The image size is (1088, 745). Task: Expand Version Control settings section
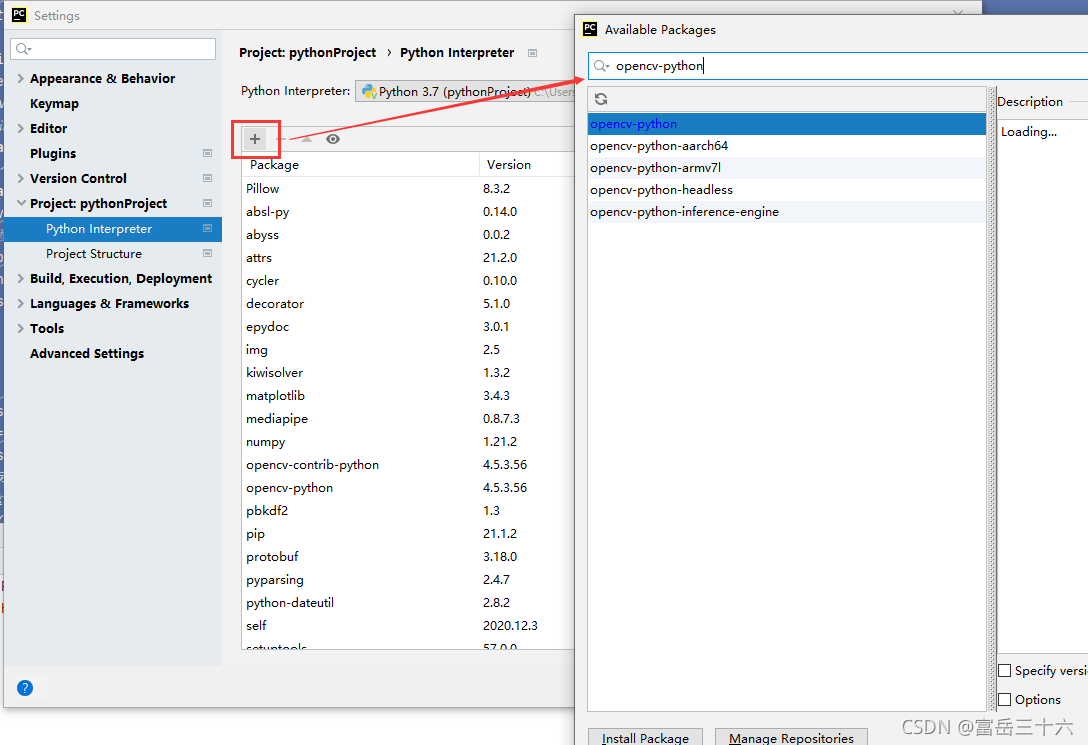tap(20, 178)
